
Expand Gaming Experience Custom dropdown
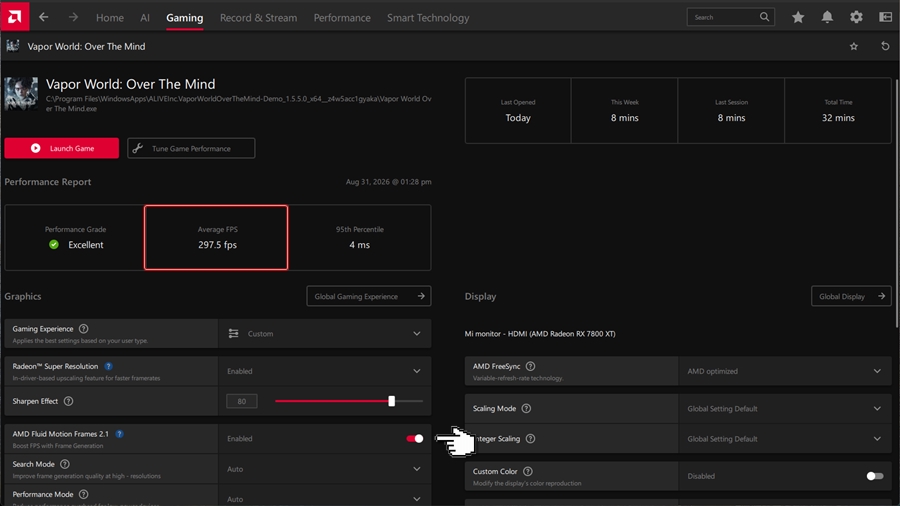[x=325, y=333]
